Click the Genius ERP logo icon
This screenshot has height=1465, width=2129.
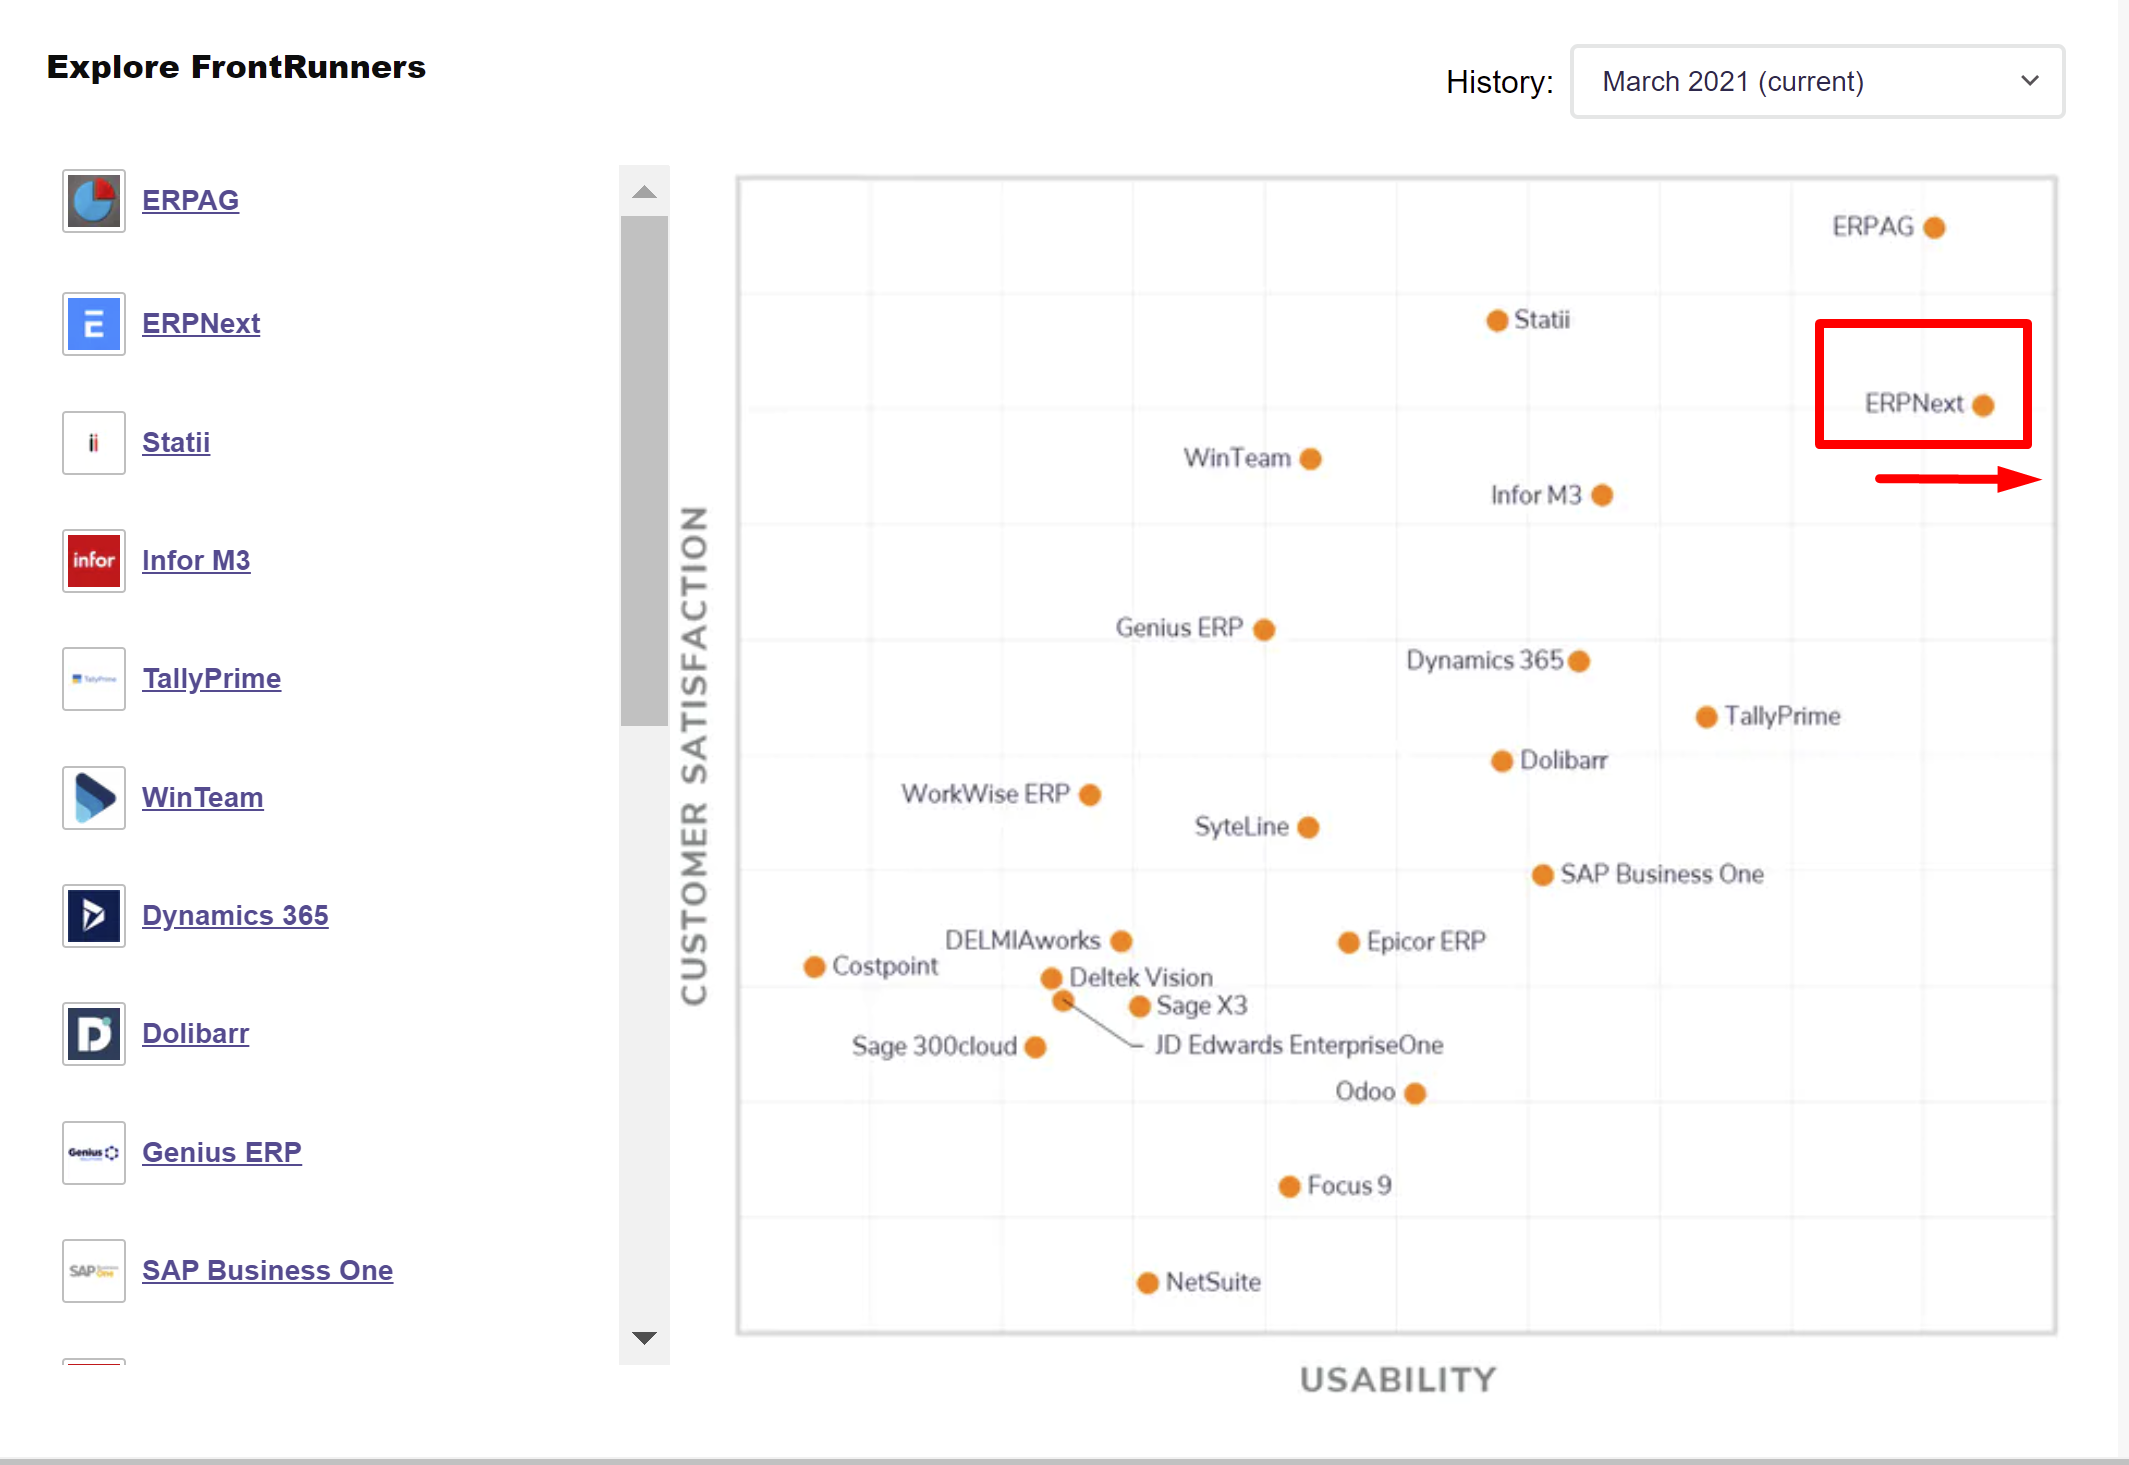point(93,1152)
